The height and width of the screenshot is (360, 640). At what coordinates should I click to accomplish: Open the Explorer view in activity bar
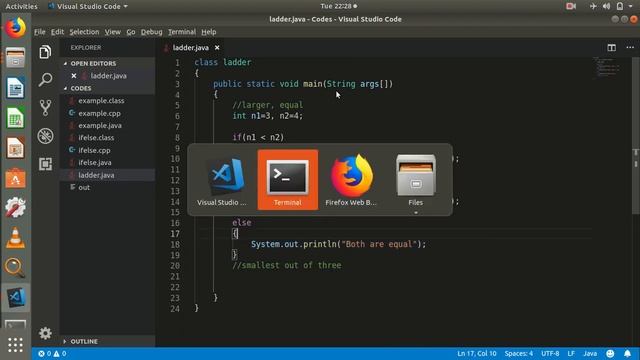click(45, 52)
